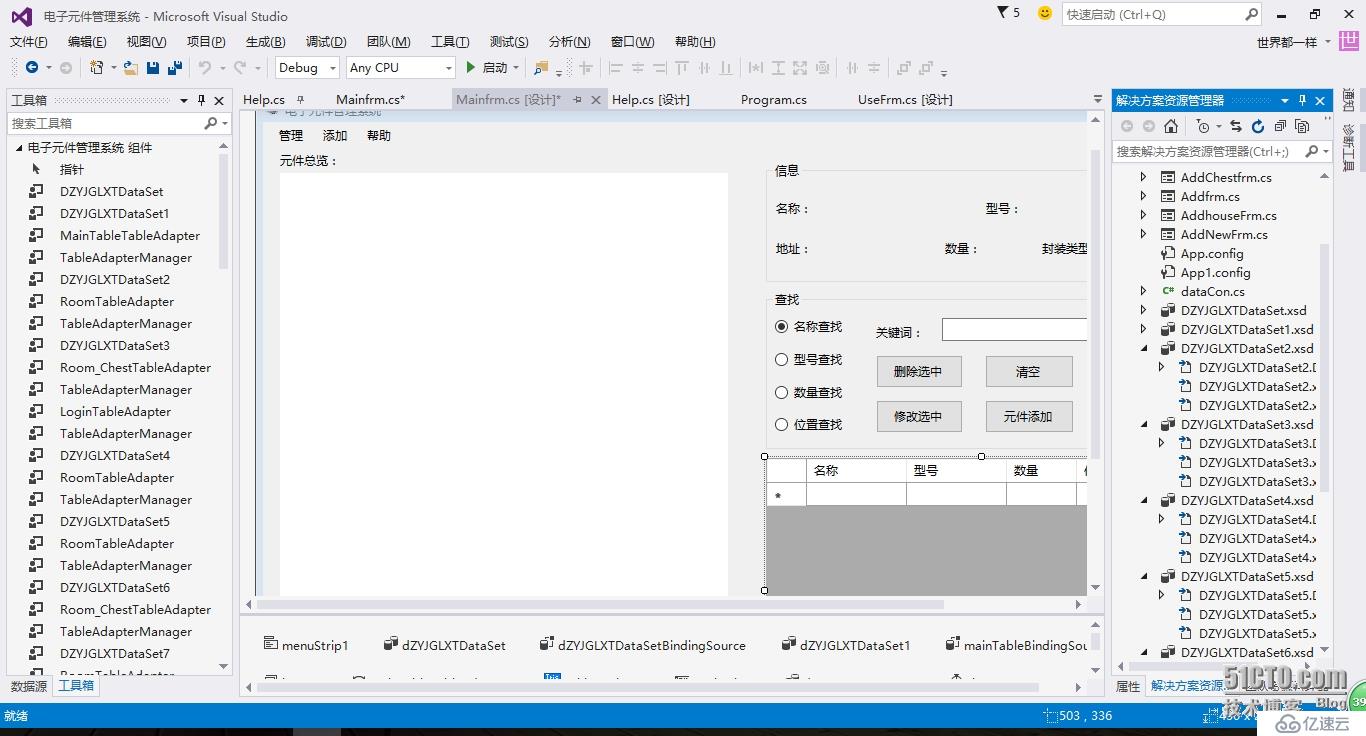The width and height of the screenshot is (1366, 736).
Task: Click the 修改选中 button
Action: tap(919, 416)
